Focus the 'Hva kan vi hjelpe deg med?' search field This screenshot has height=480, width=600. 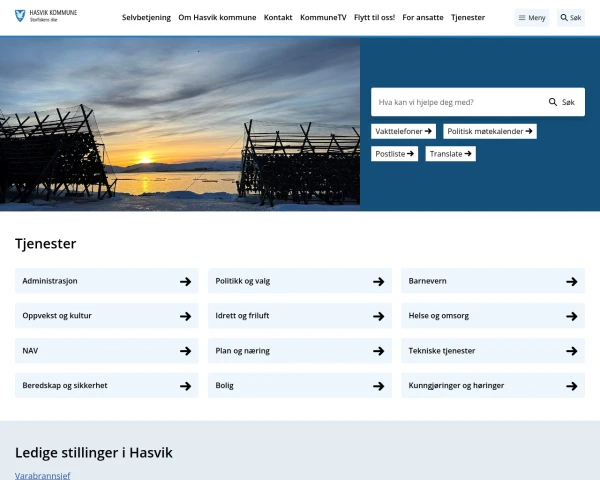click(457, 102)
